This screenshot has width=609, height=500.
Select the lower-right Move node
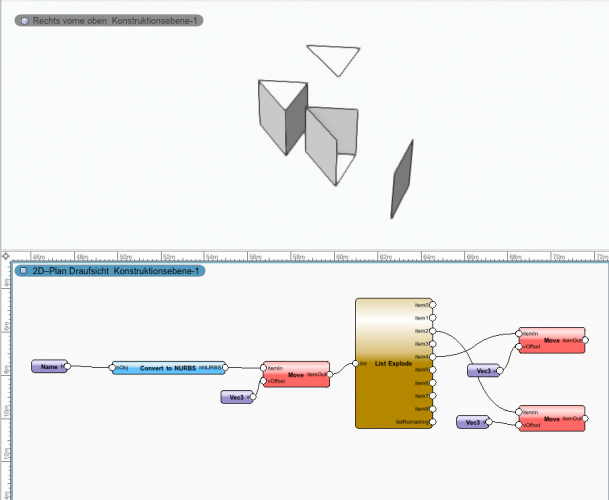tap(551, 418)
